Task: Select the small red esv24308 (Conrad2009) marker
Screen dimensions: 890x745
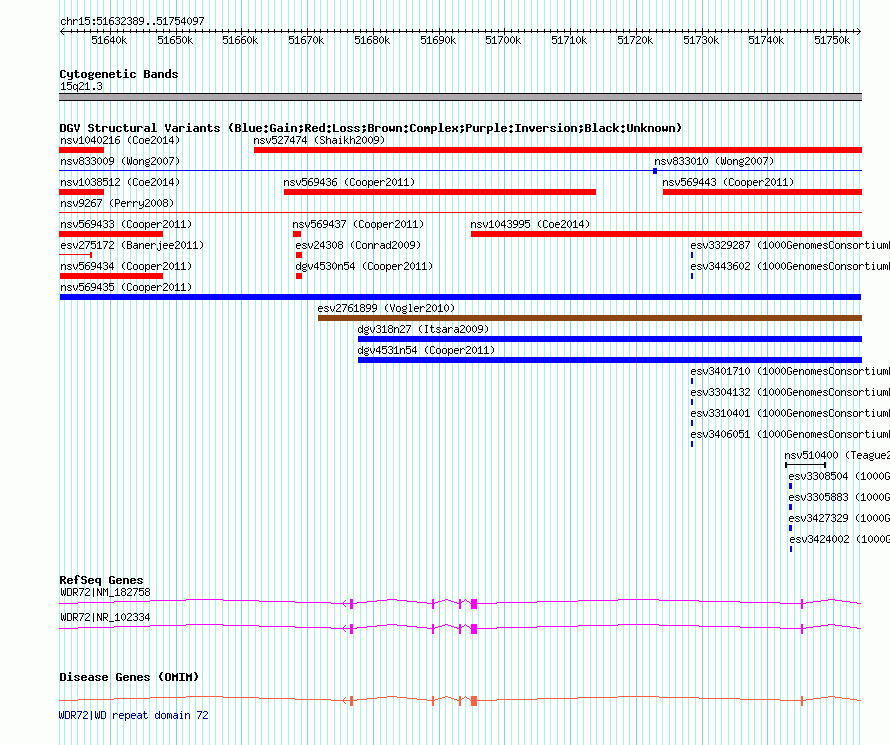Action: coord(299,255)
